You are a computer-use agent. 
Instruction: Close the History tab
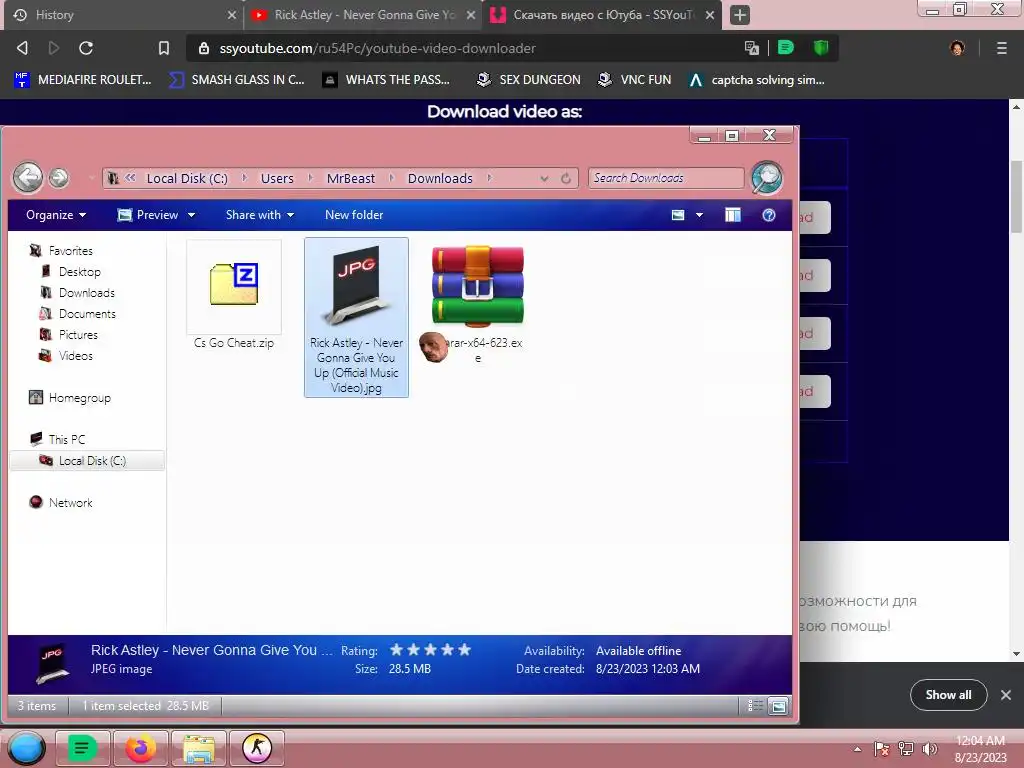231,14
